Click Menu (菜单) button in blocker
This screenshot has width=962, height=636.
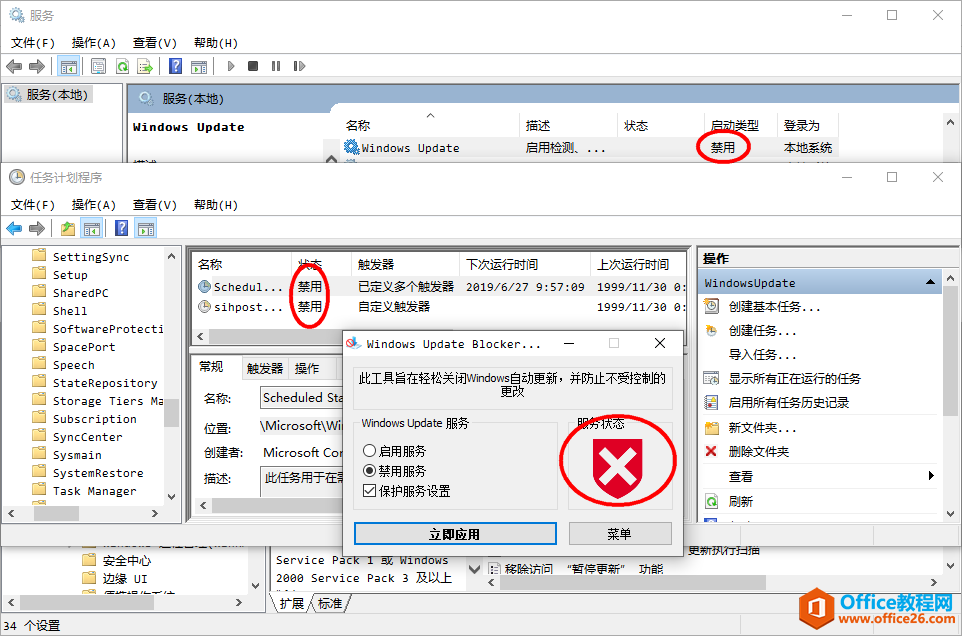[x=620, y=534]
